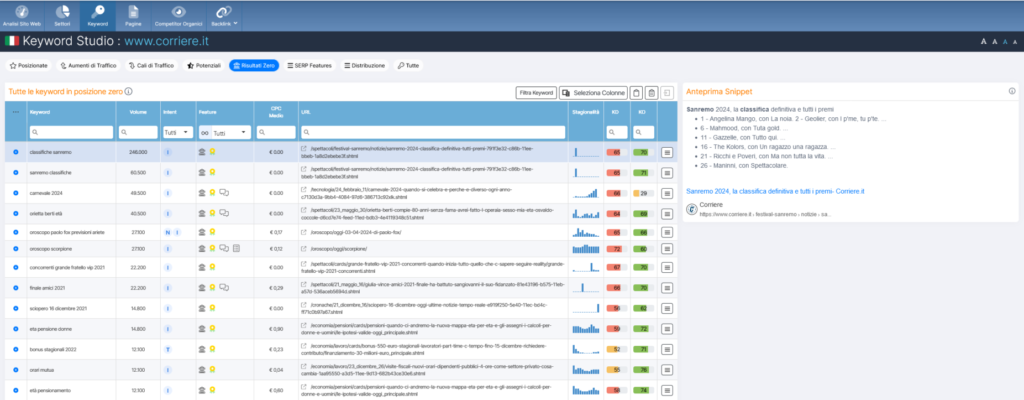The height and width of the screenshot is (400, 1024).
Task: Expand the sanremo classifiche row
Action: 16,172
